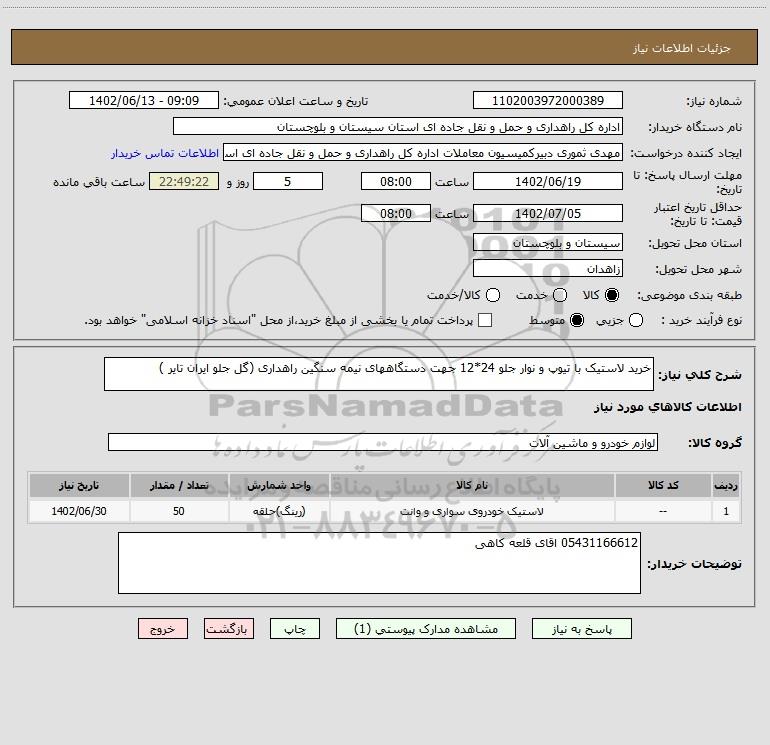Click the delivery city field زاهدان
The image size is (770, 745).
click(x=548, y=269)
